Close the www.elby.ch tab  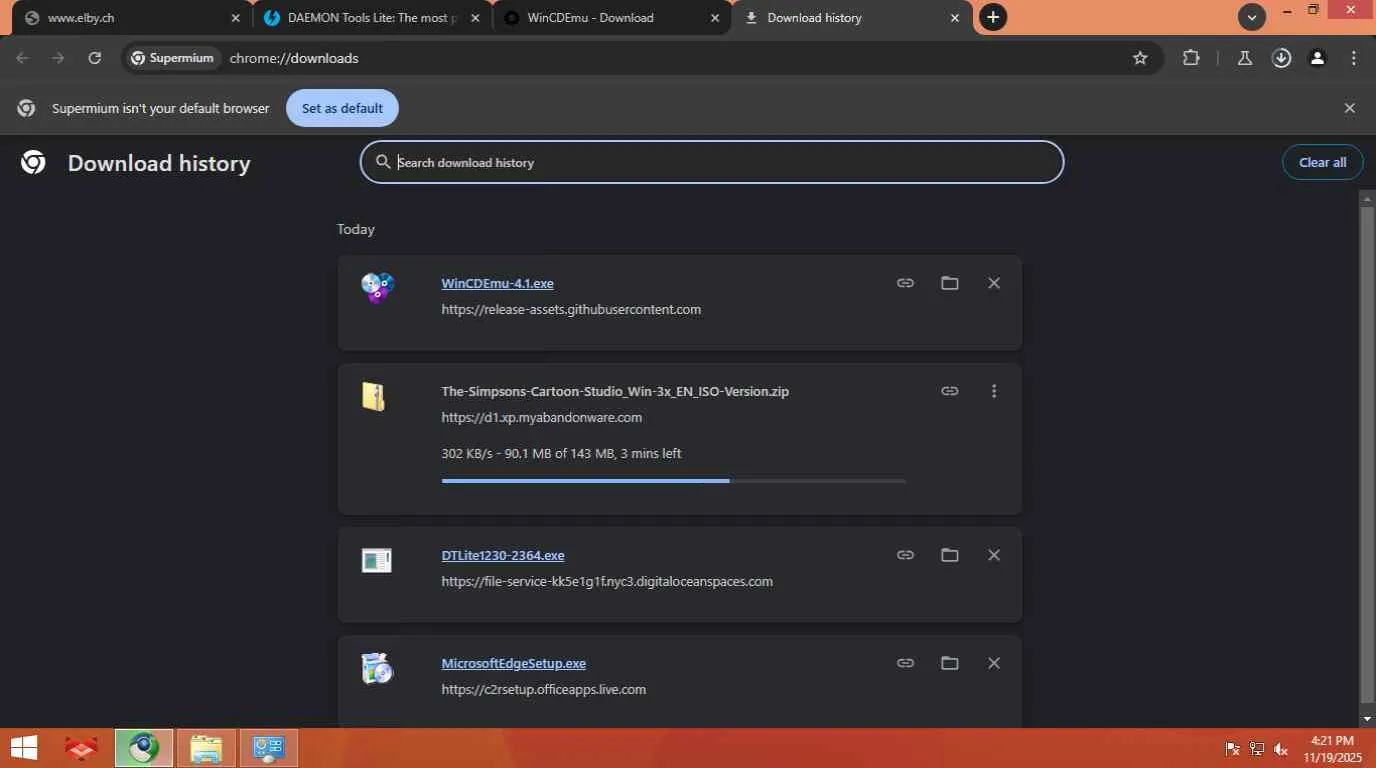236,18
